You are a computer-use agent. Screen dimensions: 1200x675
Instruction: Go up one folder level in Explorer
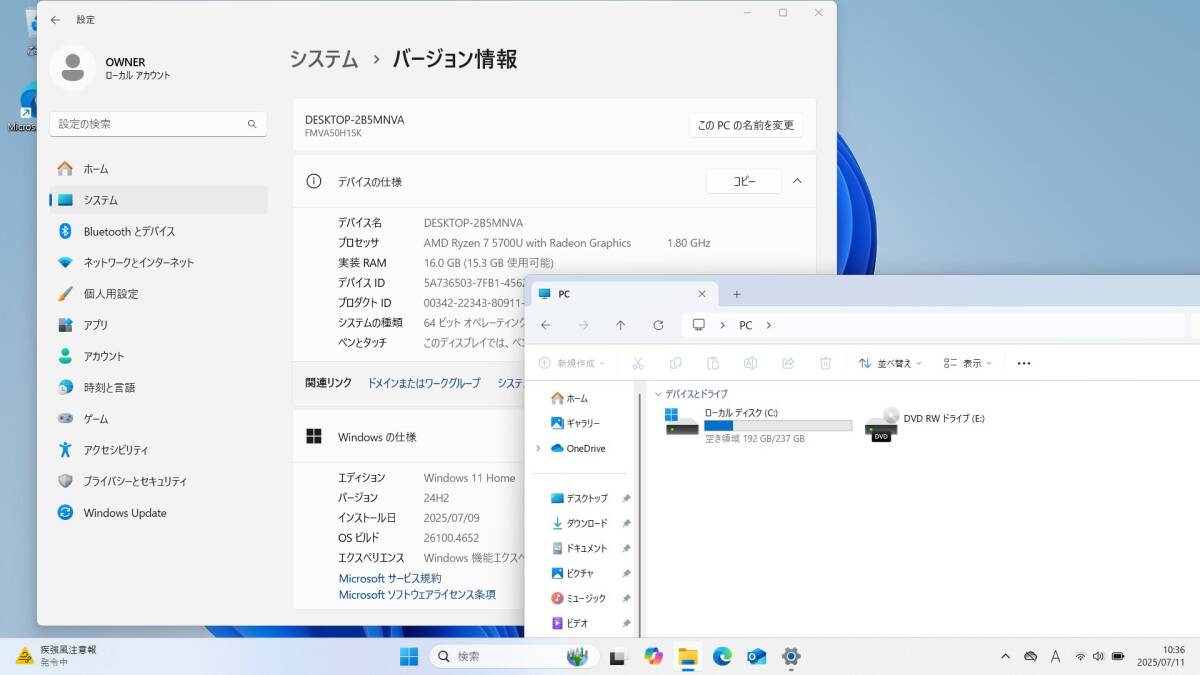(x=620, y=325)
